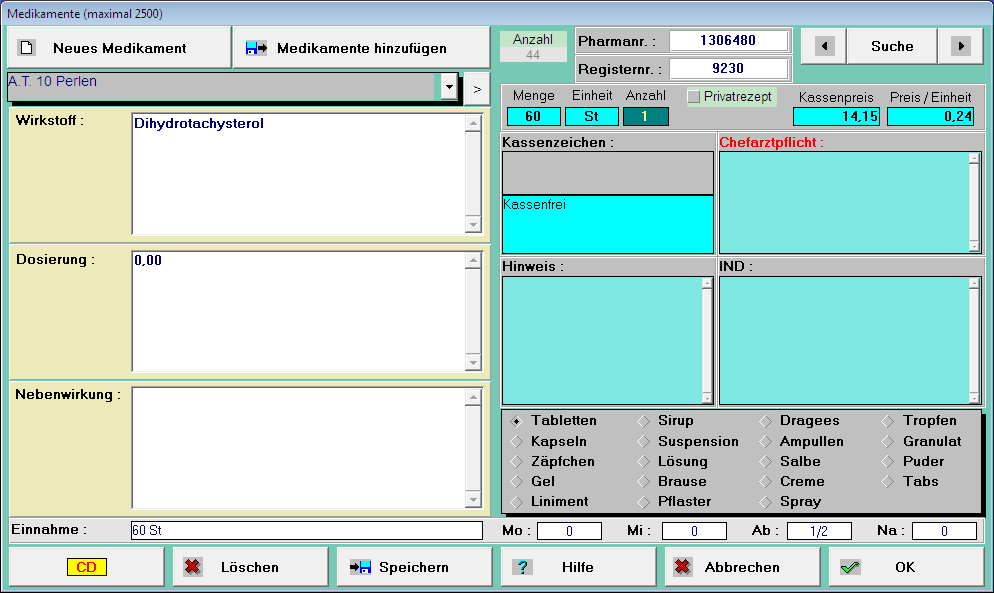
Task: Click the yellow CD button
Action: [87, 567]
